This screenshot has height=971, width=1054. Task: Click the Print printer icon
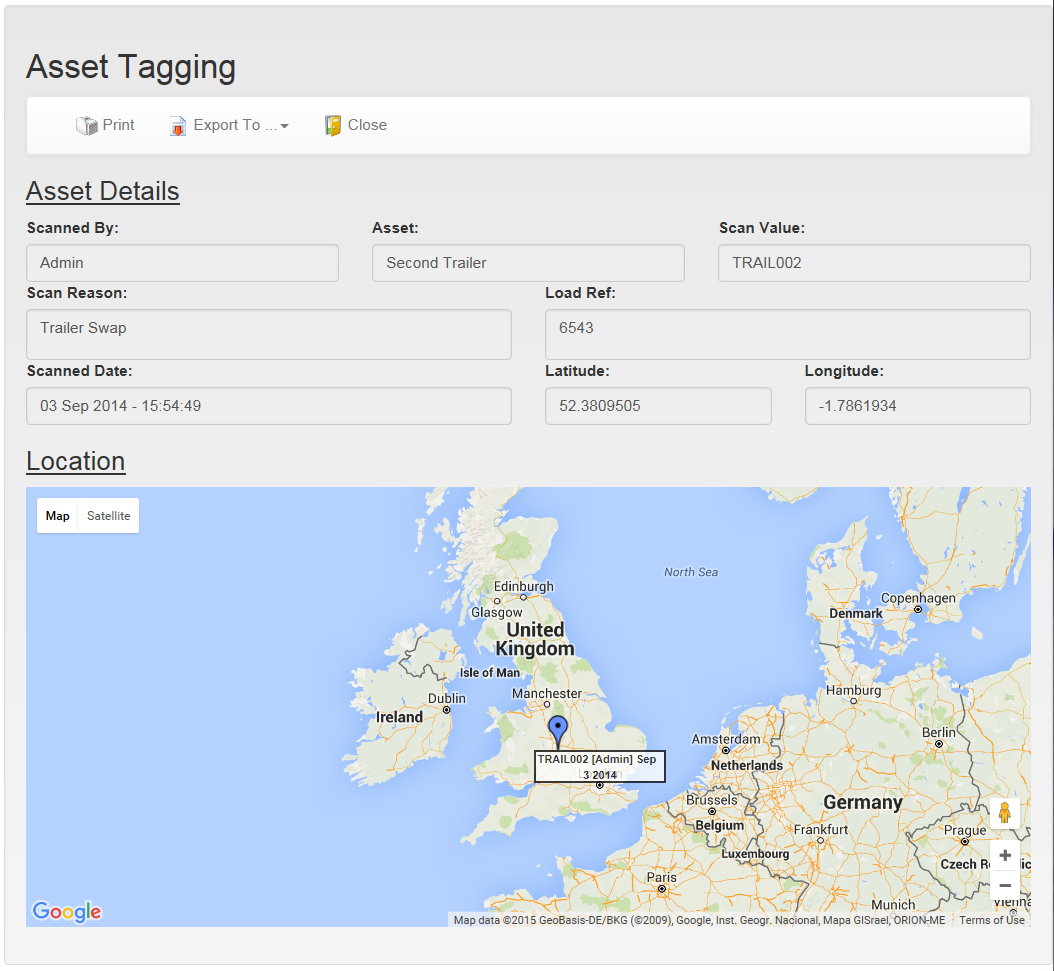coord(87,126)
